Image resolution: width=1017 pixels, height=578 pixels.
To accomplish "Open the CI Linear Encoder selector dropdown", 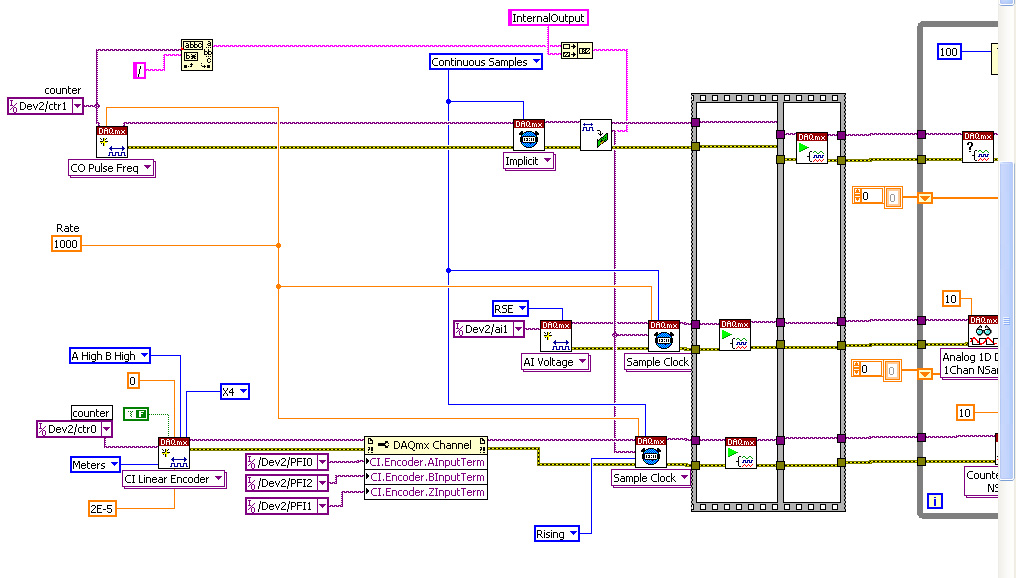I will [219, 479].
